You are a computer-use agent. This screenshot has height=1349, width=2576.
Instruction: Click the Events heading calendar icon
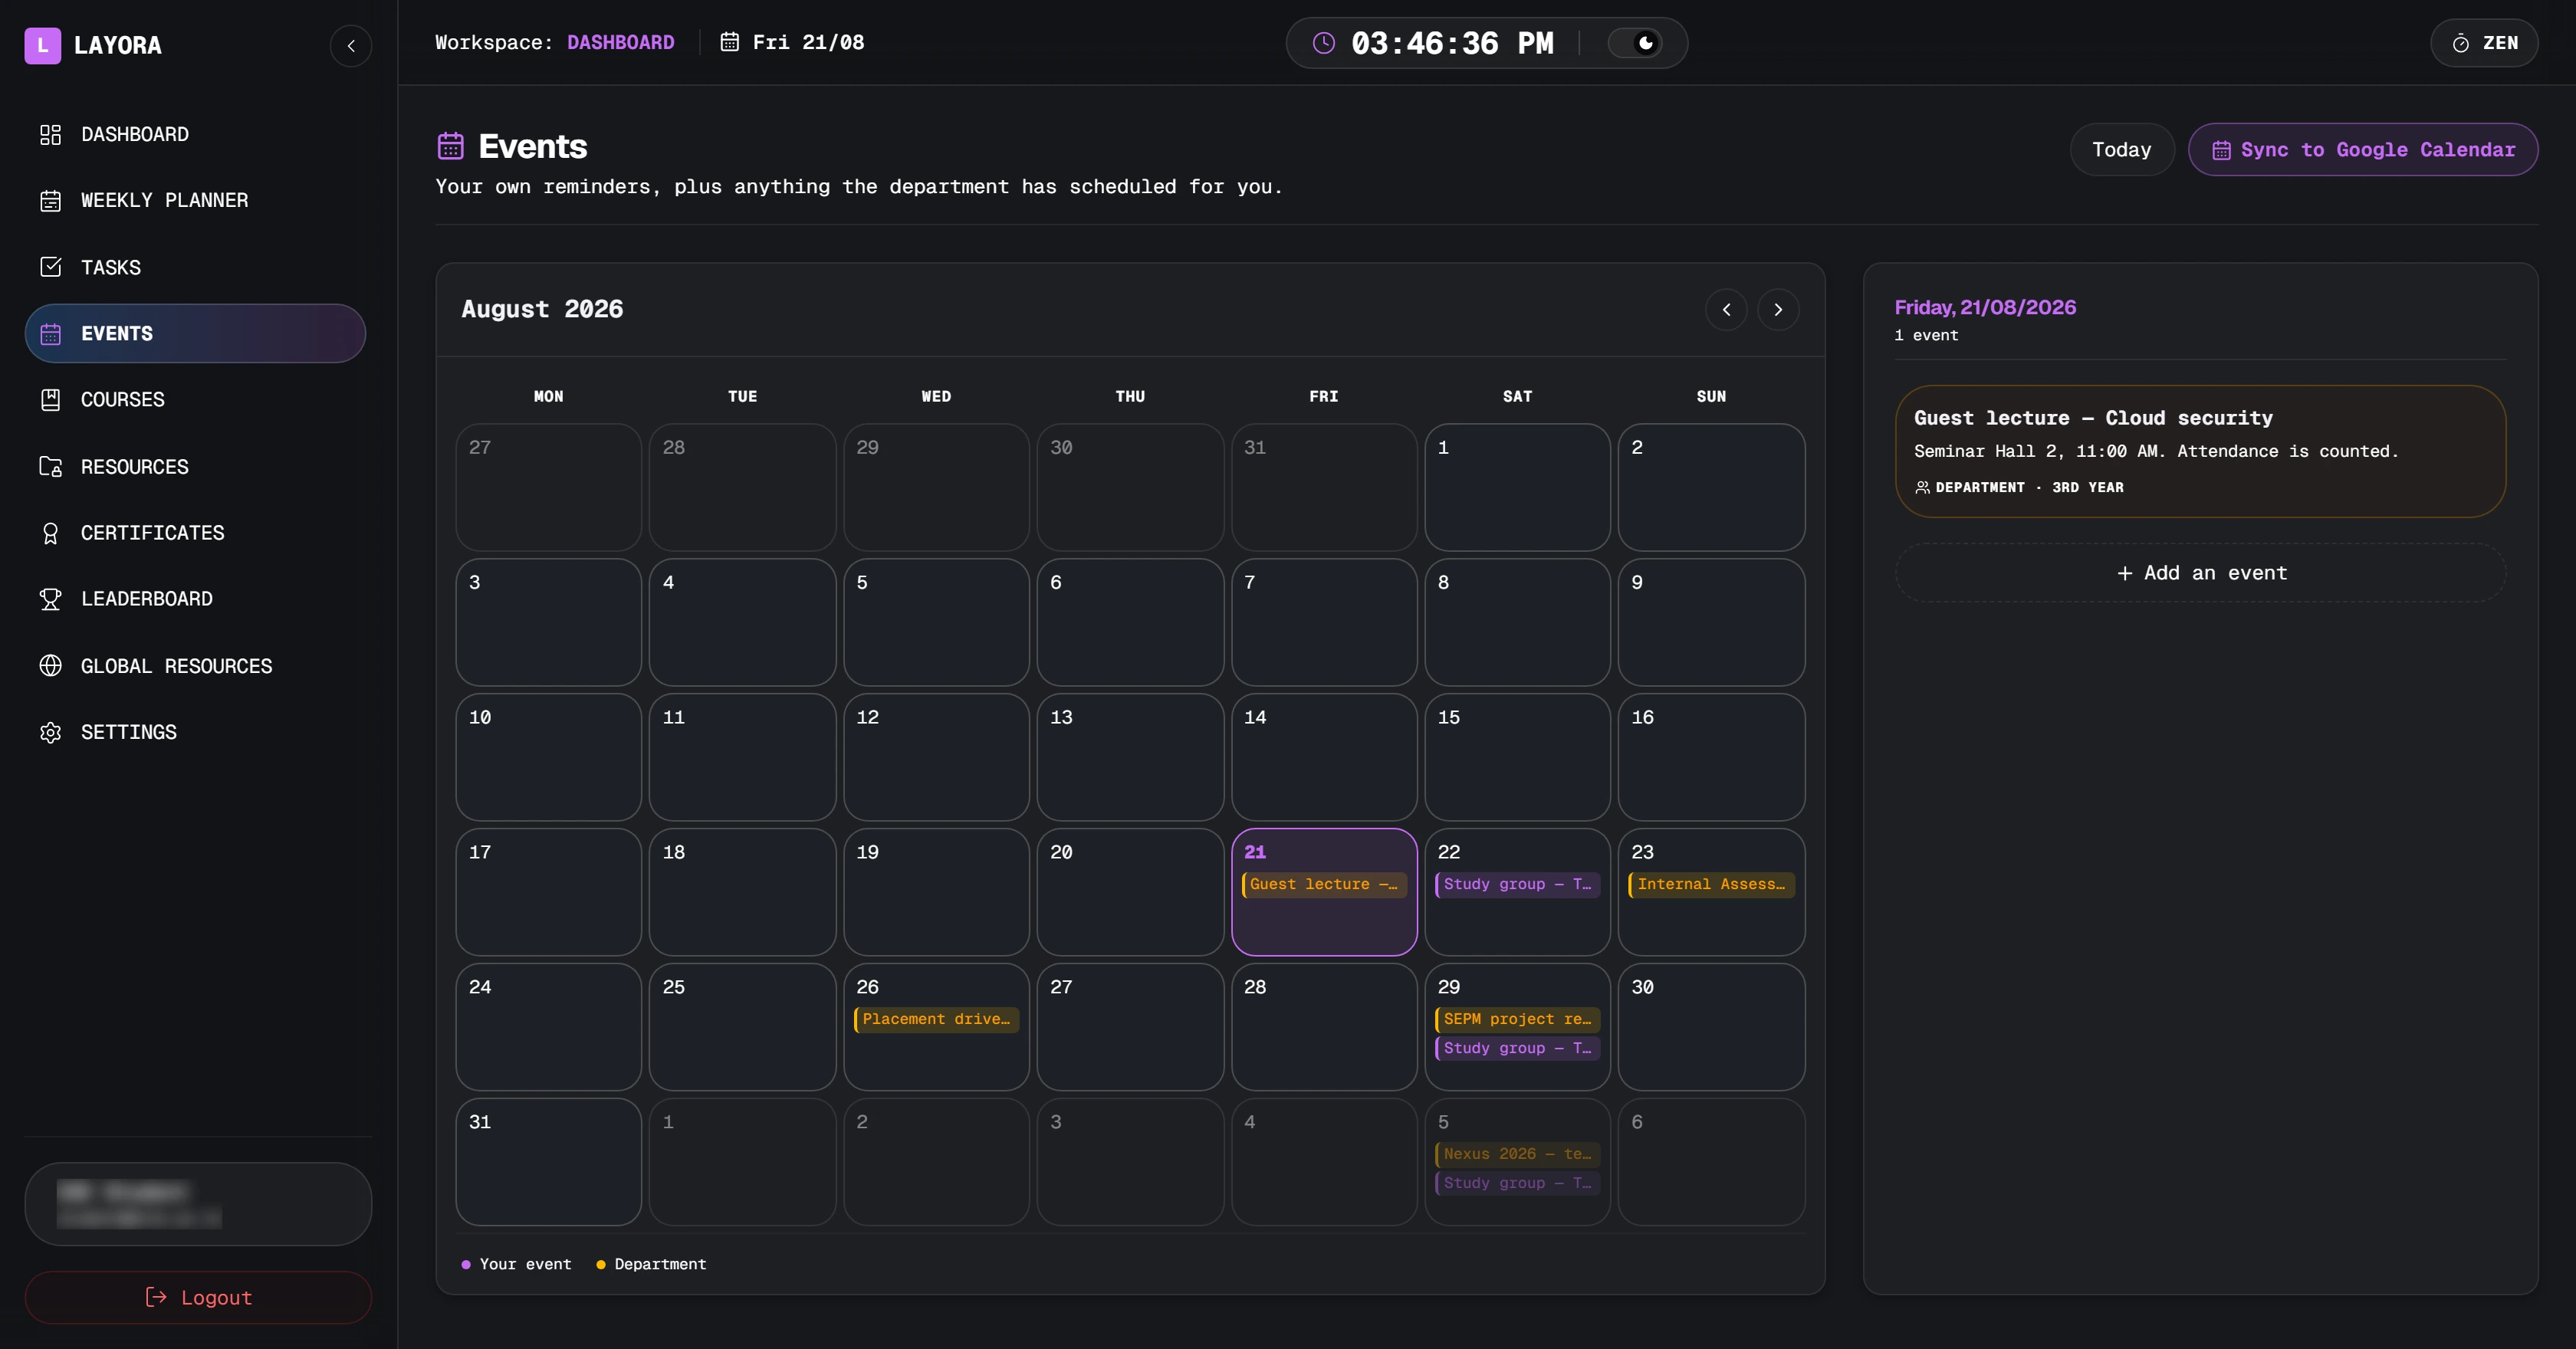tap(450, 146)
